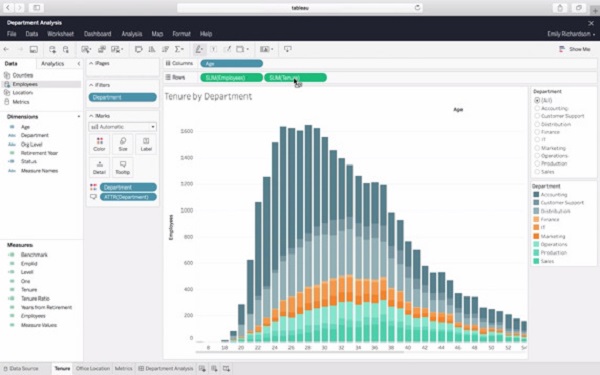
Task: Select the Finance radio button filter
Action: click(537, 132)
